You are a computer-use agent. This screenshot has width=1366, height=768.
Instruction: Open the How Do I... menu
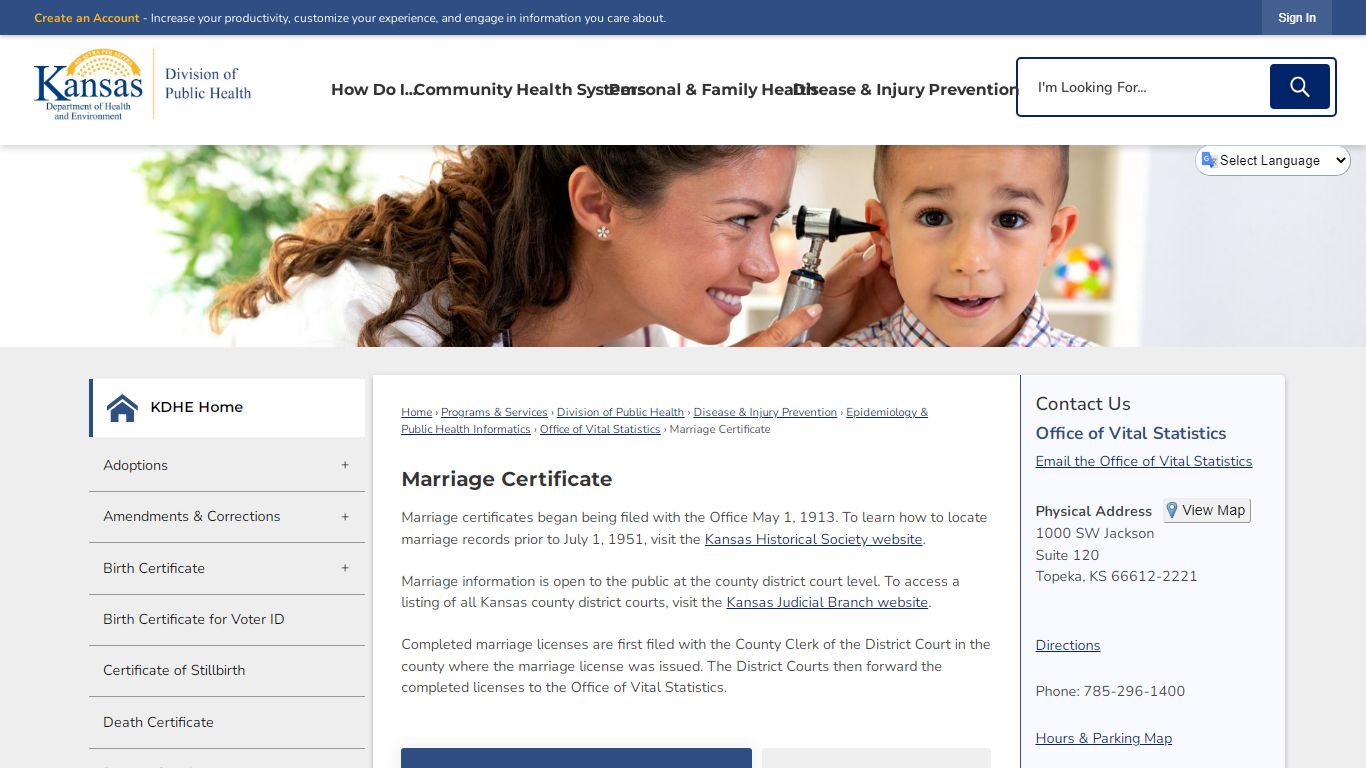(372, 90)
